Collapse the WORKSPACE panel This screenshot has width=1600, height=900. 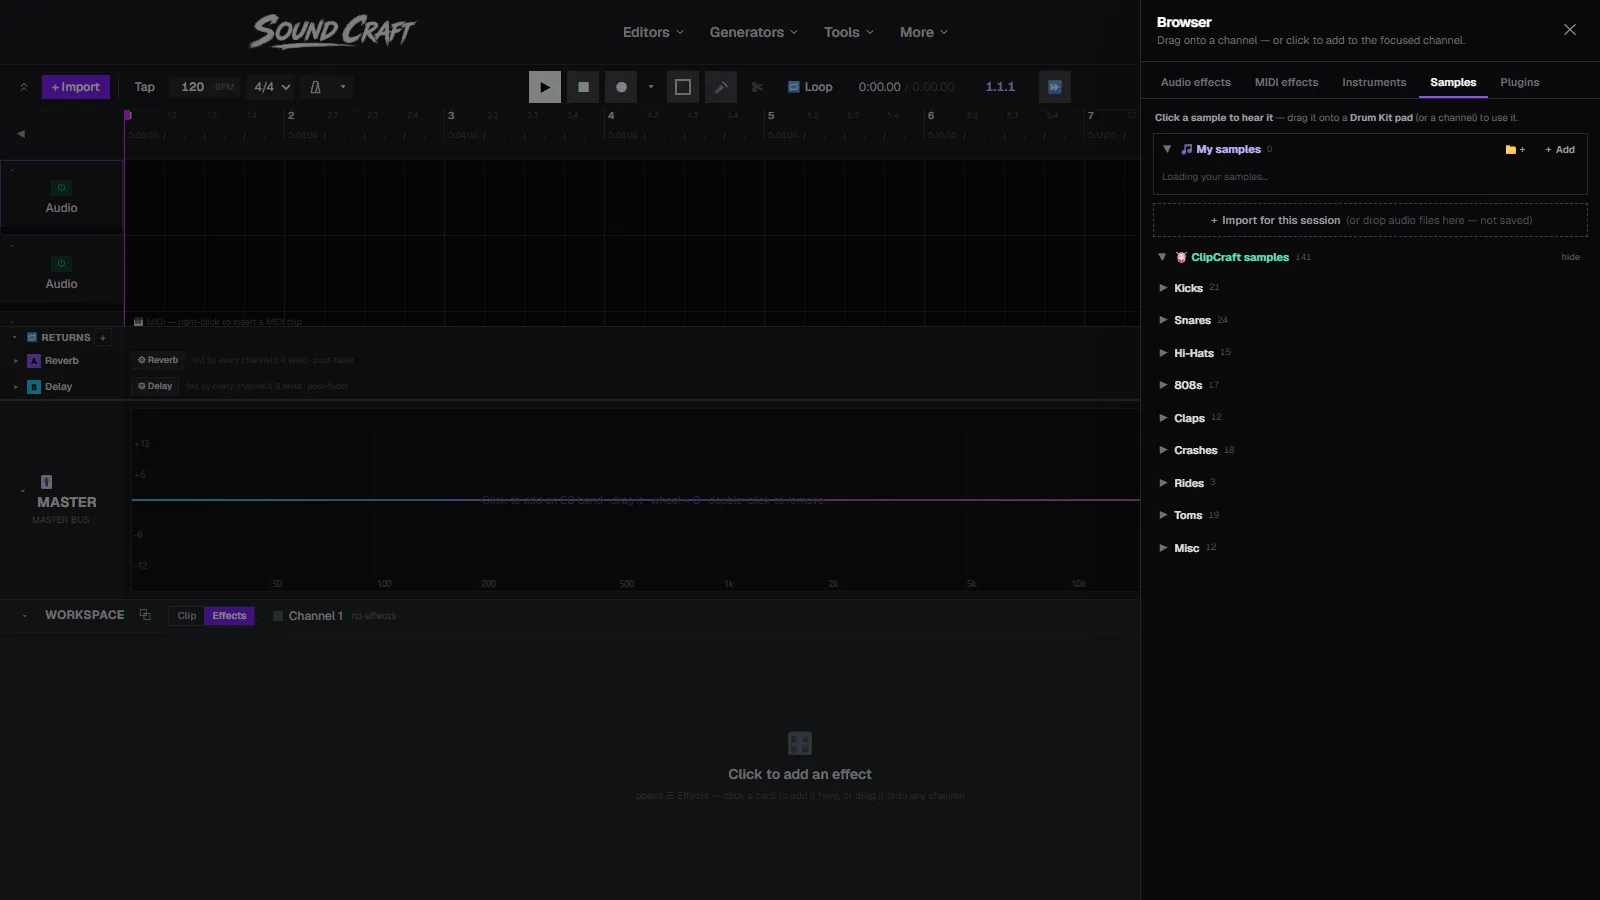24,616
